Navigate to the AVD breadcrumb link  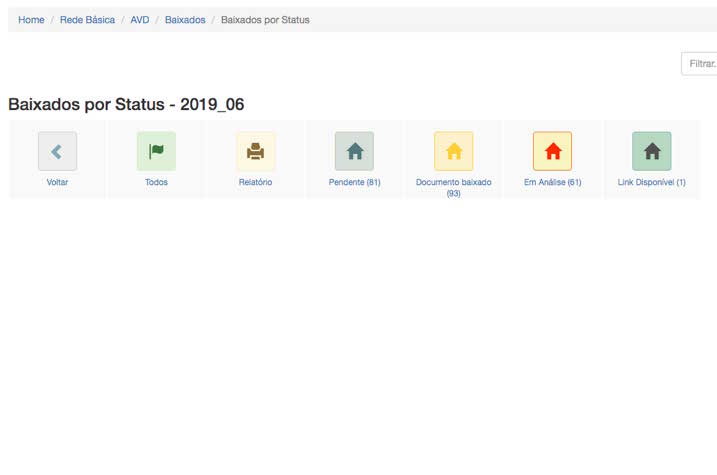tap(140, 20)
